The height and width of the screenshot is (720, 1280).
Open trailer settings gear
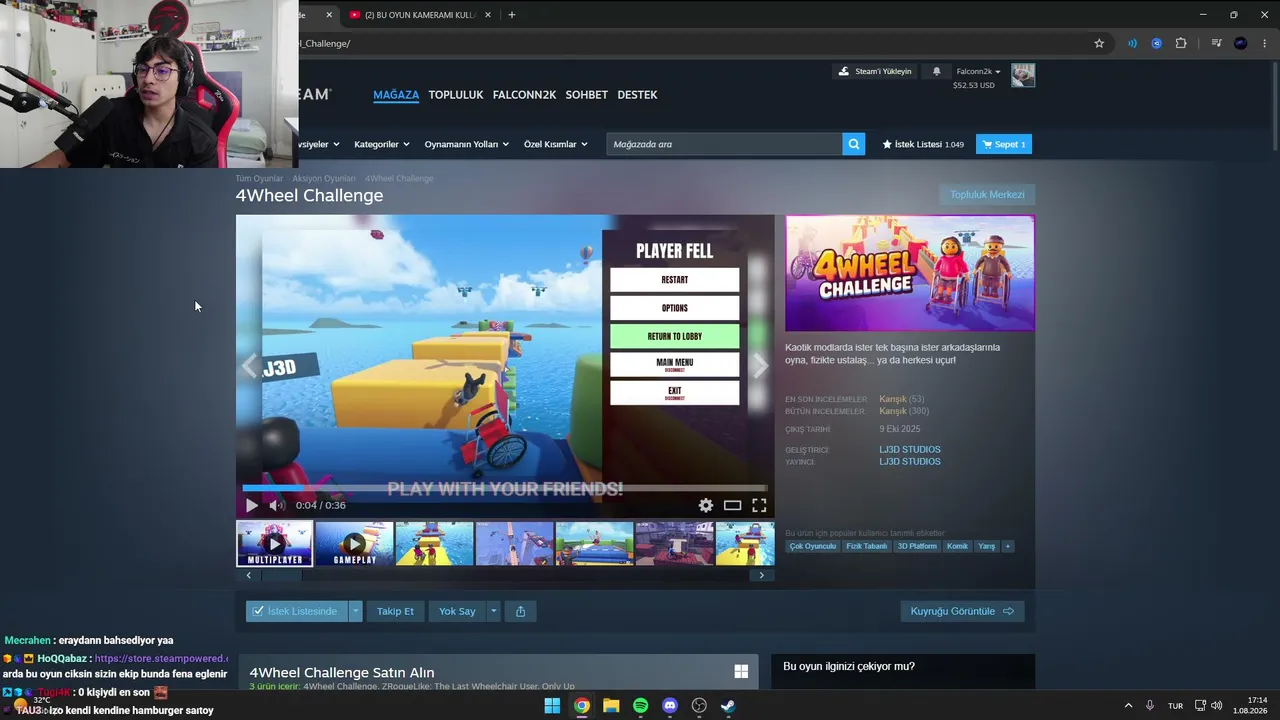[x=706, y=506]
